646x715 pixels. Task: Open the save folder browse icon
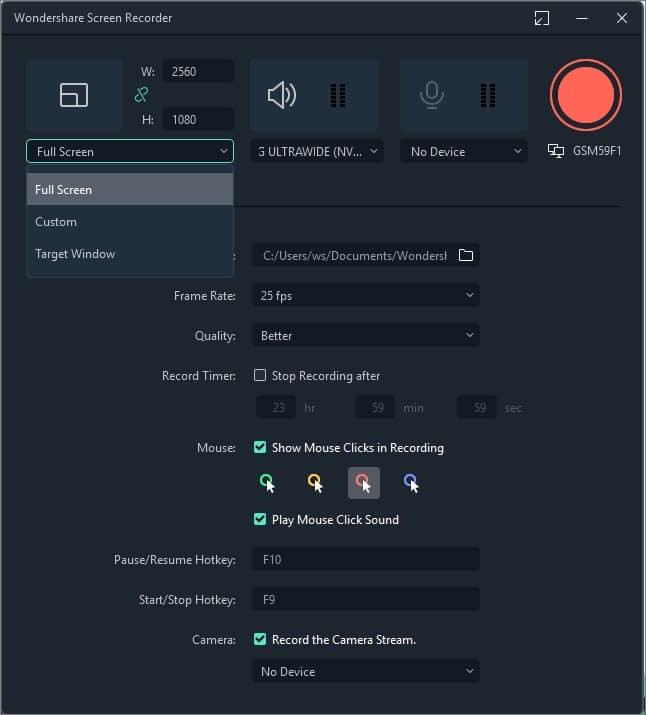tap(465, 255)
